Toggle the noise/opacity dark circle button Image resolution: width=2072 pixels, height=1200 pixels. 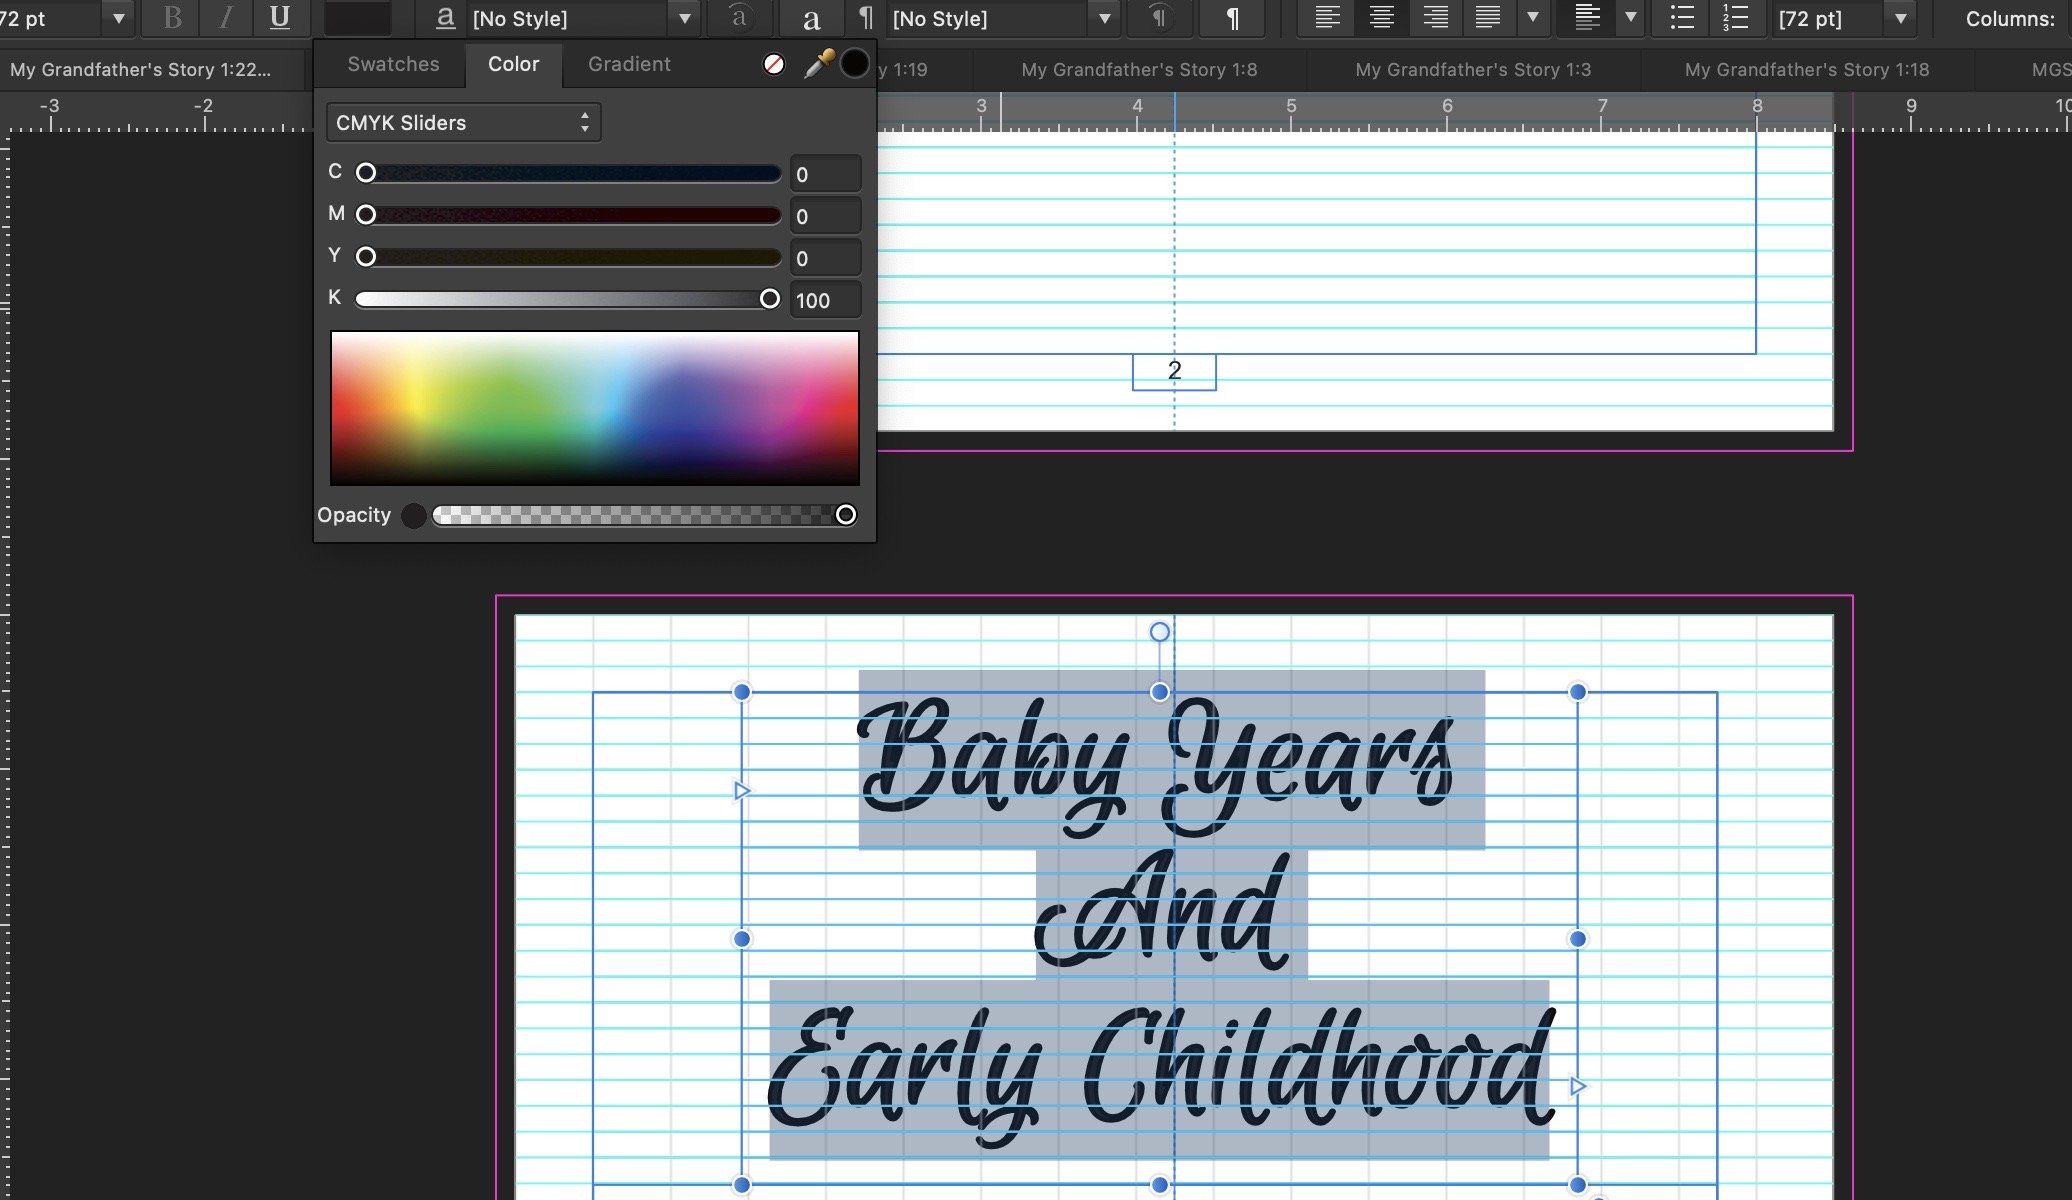pyautogui.click(x=413, y=516)
